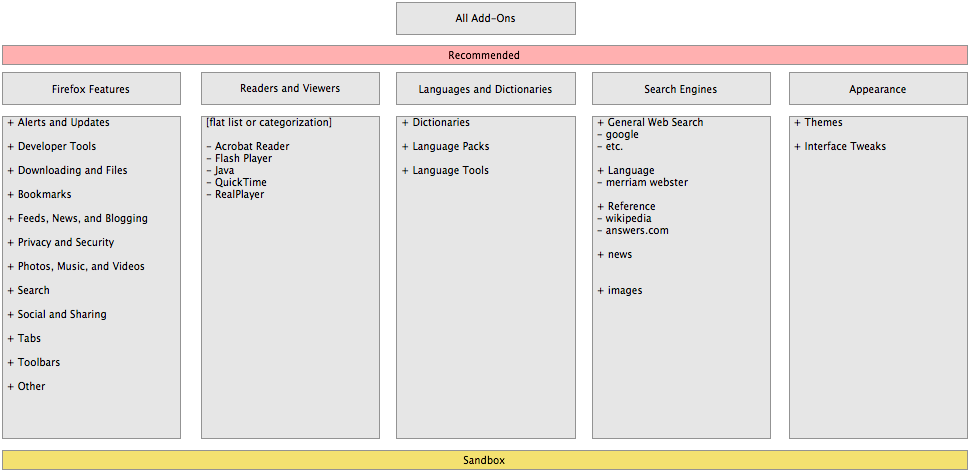Expand General Web Search group
This screenshot has height=471, width=969.
pos(654,122)
